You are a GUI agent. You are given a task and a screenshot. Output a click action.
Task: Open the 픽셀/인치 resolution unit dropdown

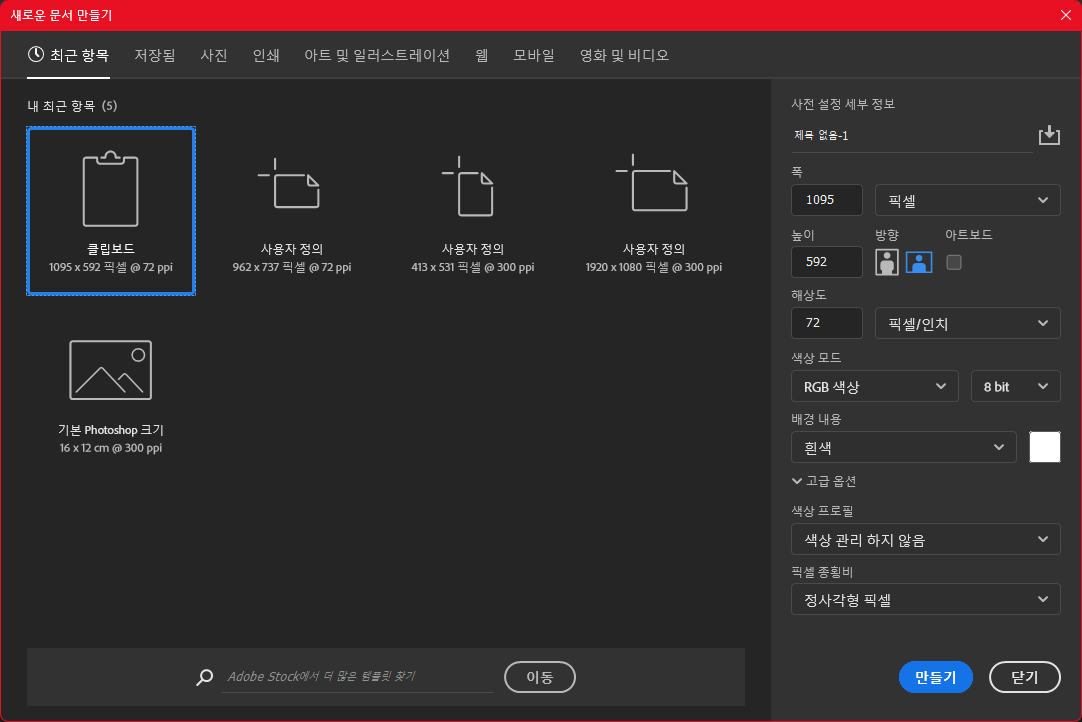(x=967, y=323)
